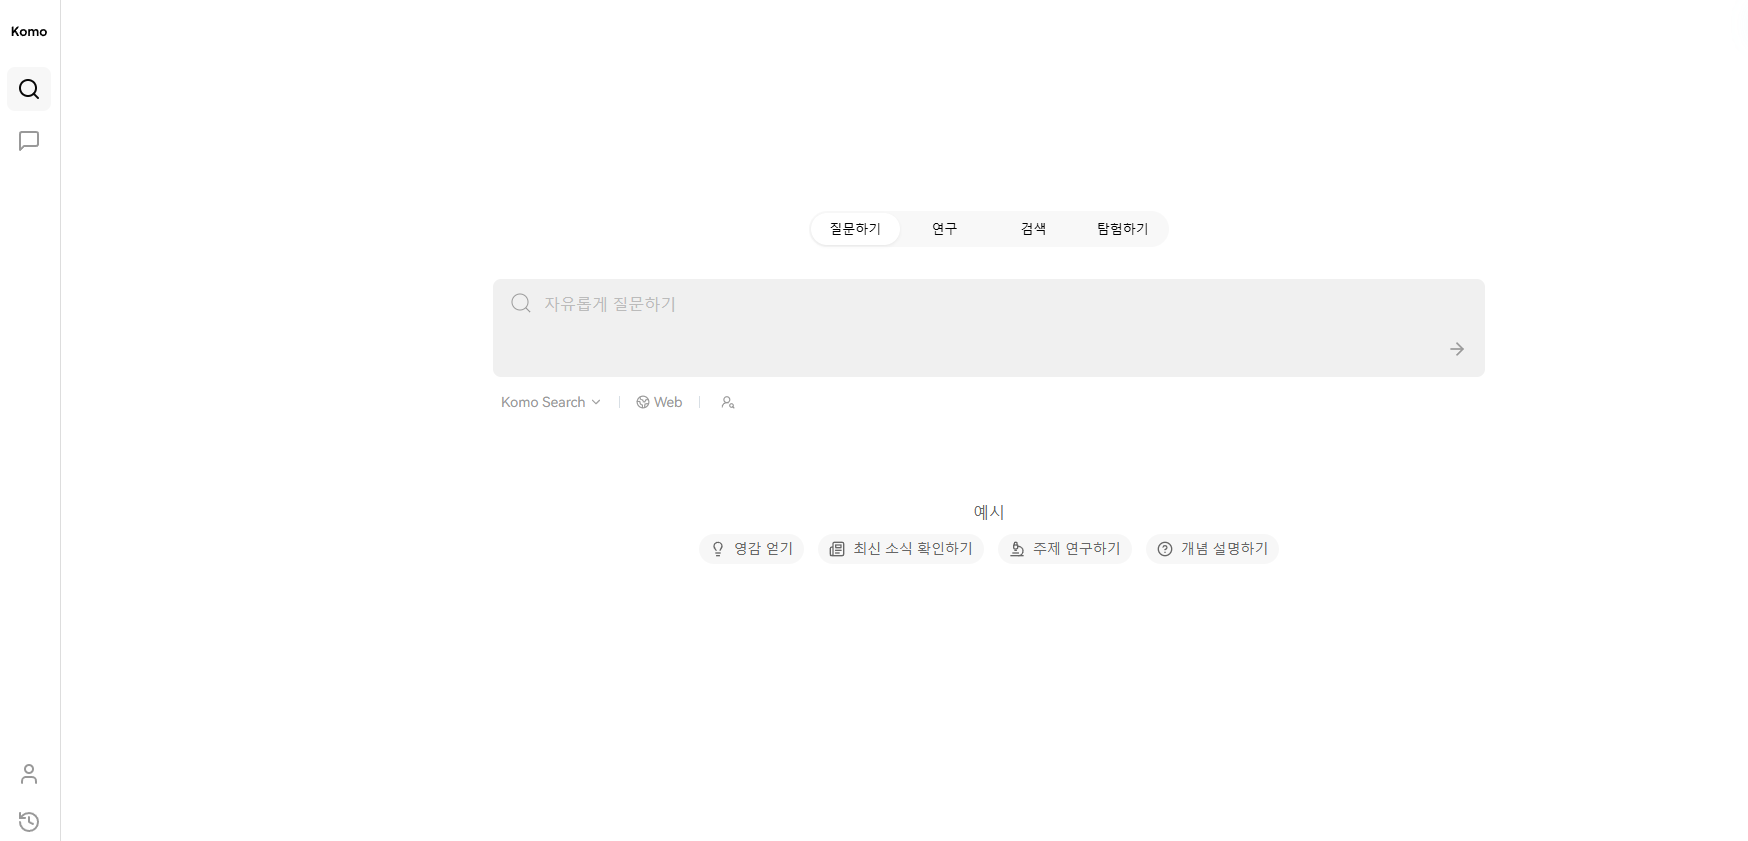1748x841 pixels.
Task: Expand the Komo Search model dropdown
Action: pos(551,402)
